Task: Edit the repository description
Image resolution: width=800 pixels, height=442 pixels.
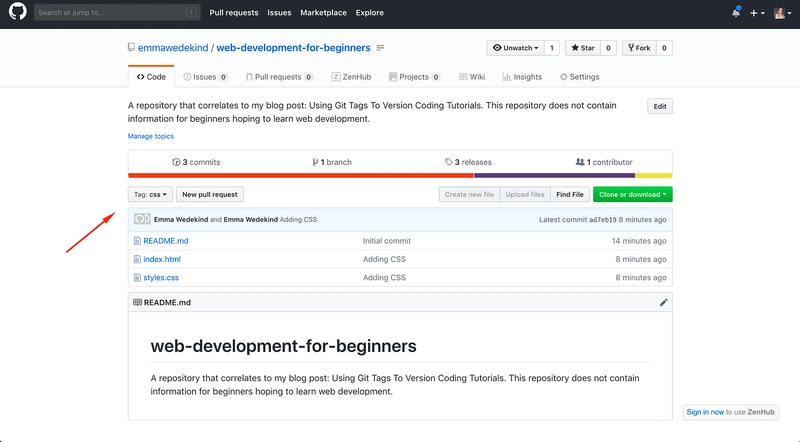Action: point(660,106)
